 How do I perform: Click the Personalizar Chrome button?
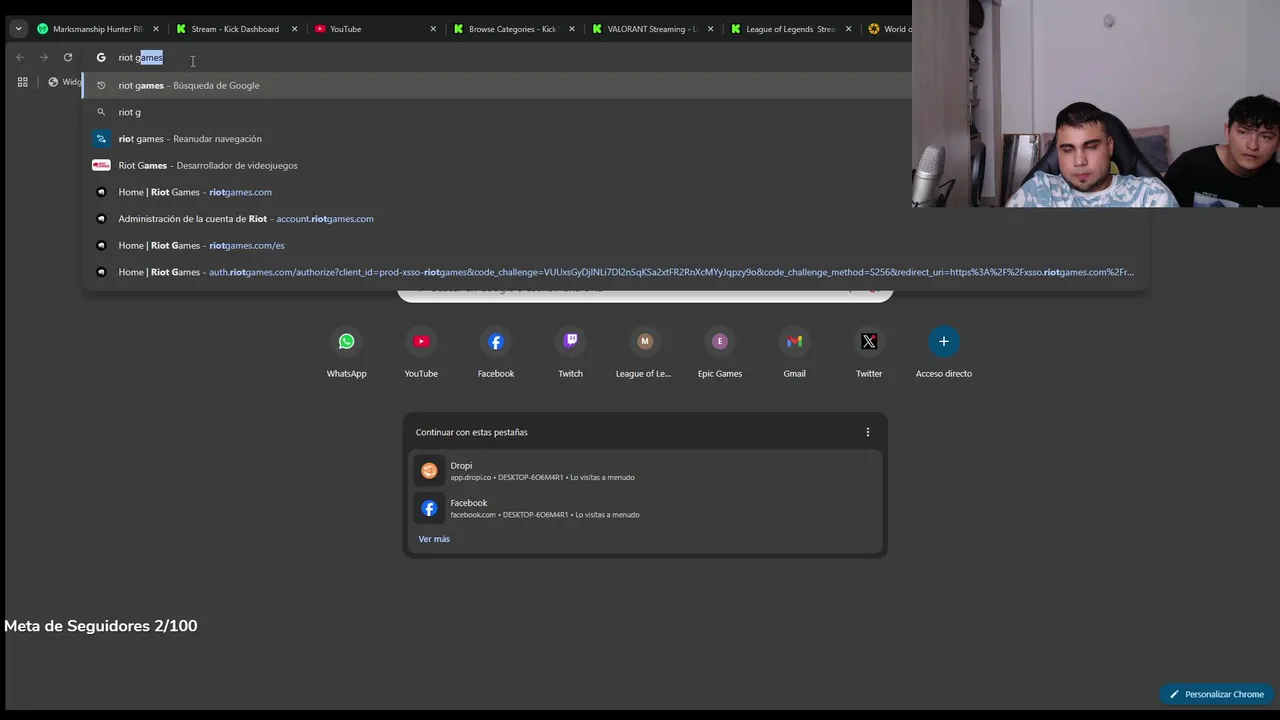pos(1216,694)
